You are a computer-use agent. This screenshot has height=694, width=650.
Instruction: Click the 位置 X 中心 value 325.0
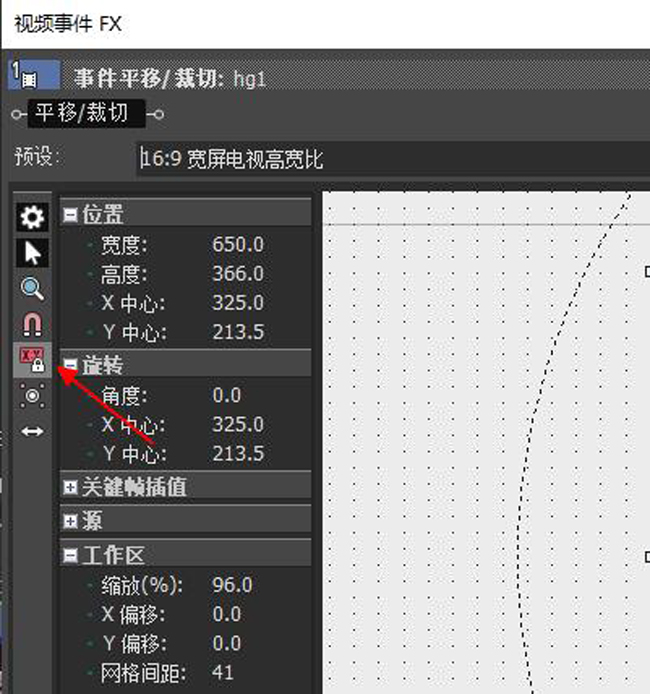point(238,303)
